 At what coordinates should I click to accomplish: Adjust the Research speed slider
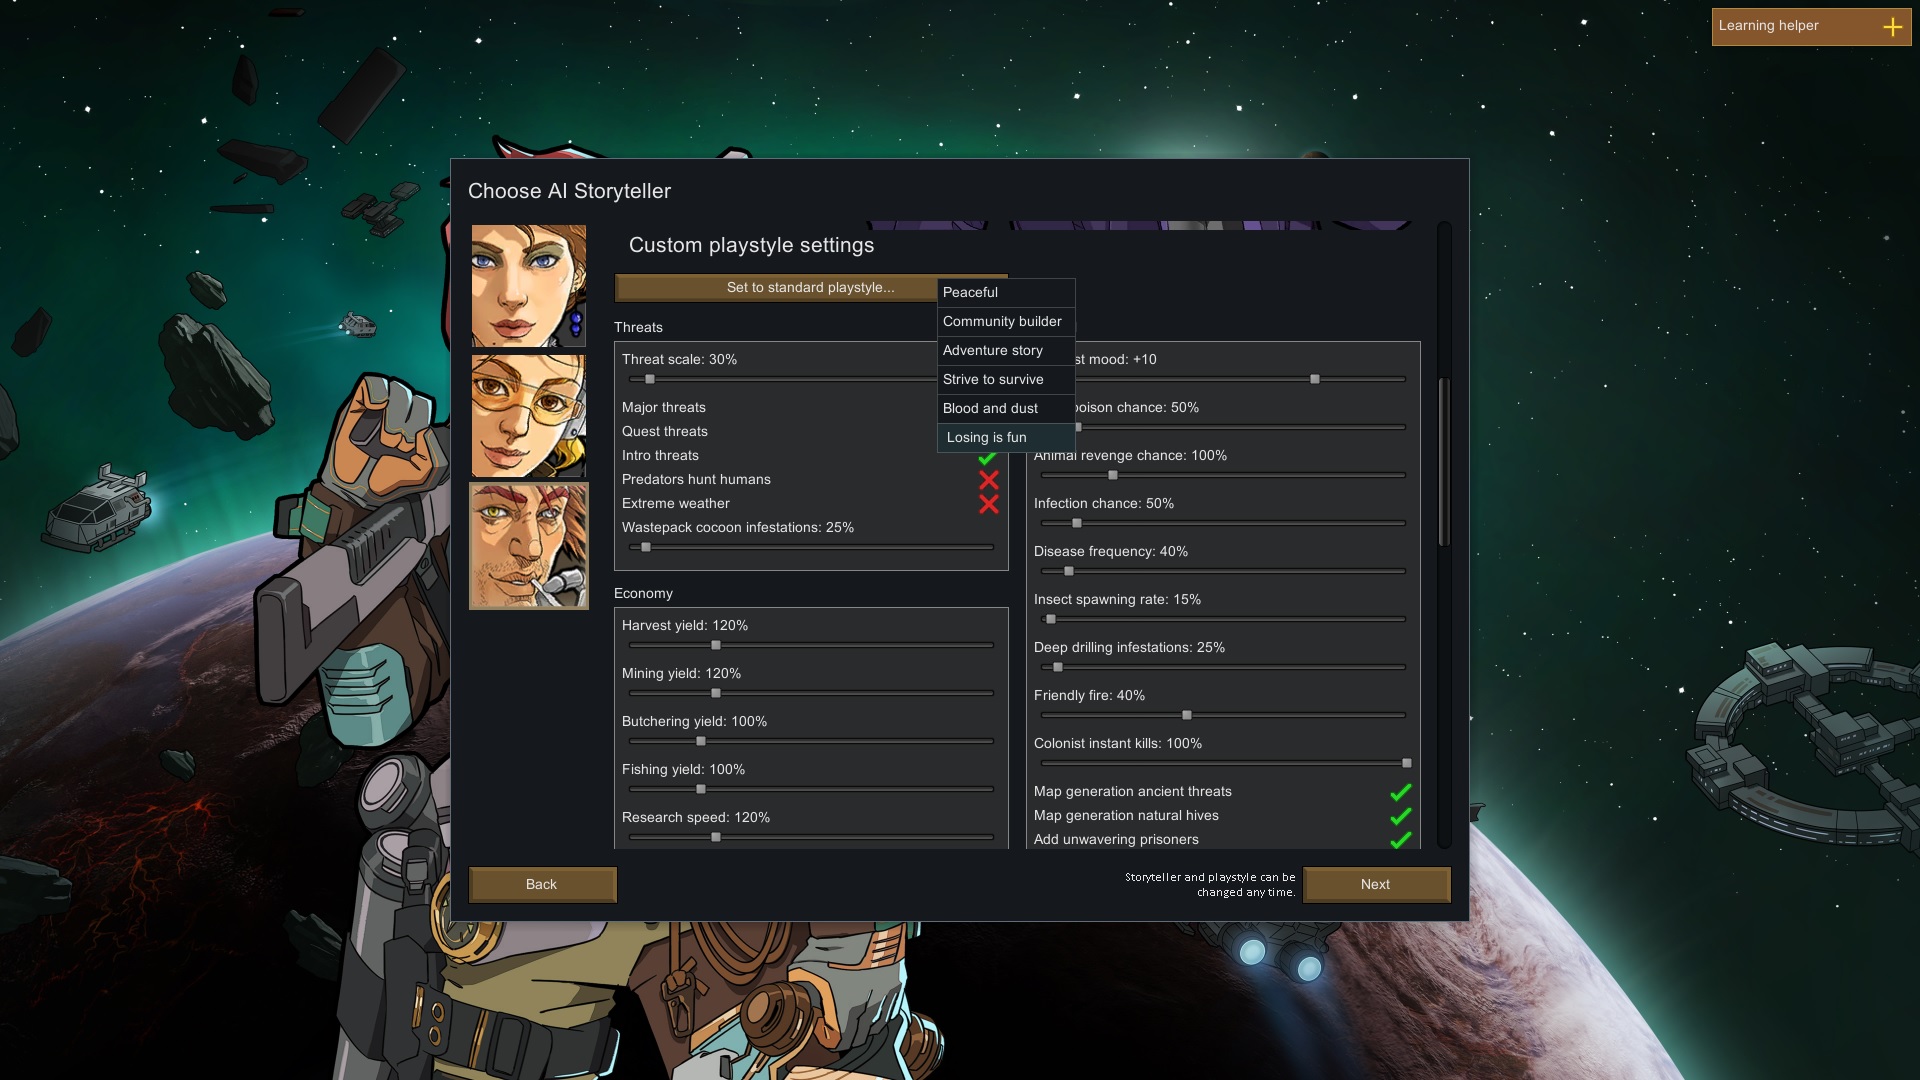point(811,837)
